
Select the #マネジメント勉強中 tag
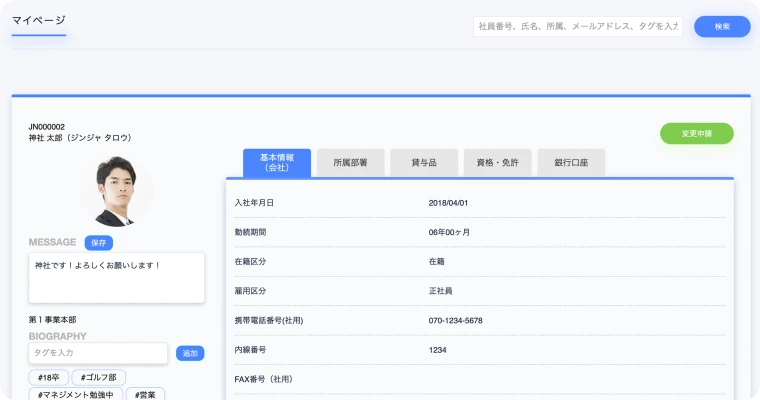click(x=76, y=395)
